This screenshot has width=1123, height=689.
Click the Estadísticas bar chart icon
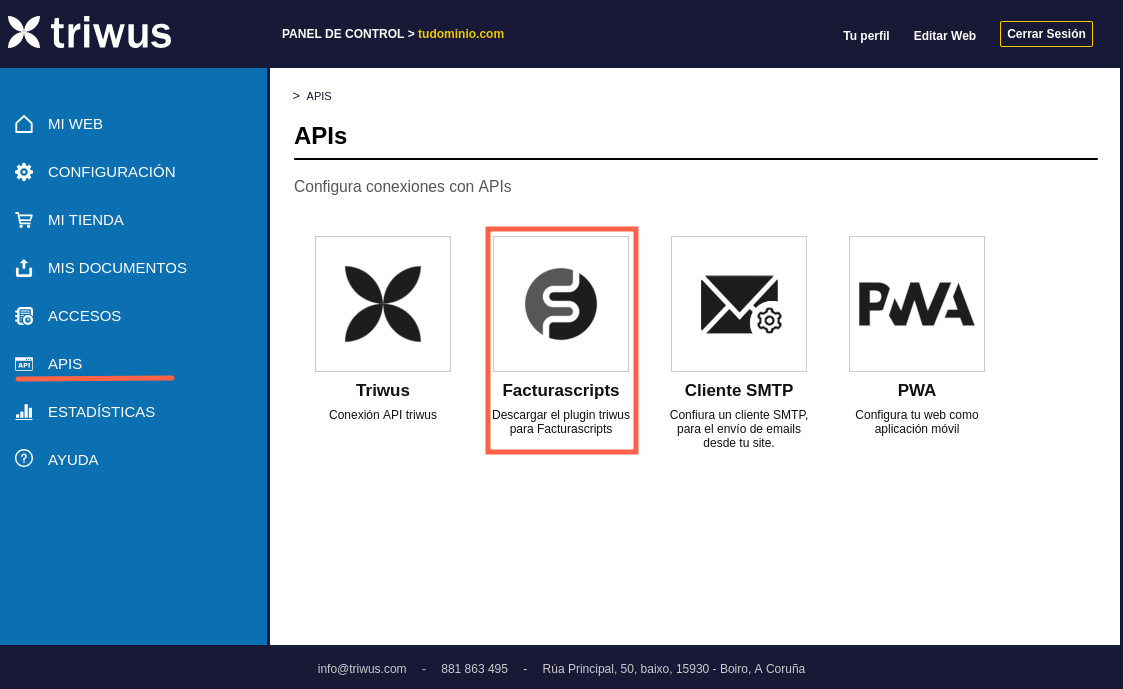pyautogui.click(x=24, y=412)
